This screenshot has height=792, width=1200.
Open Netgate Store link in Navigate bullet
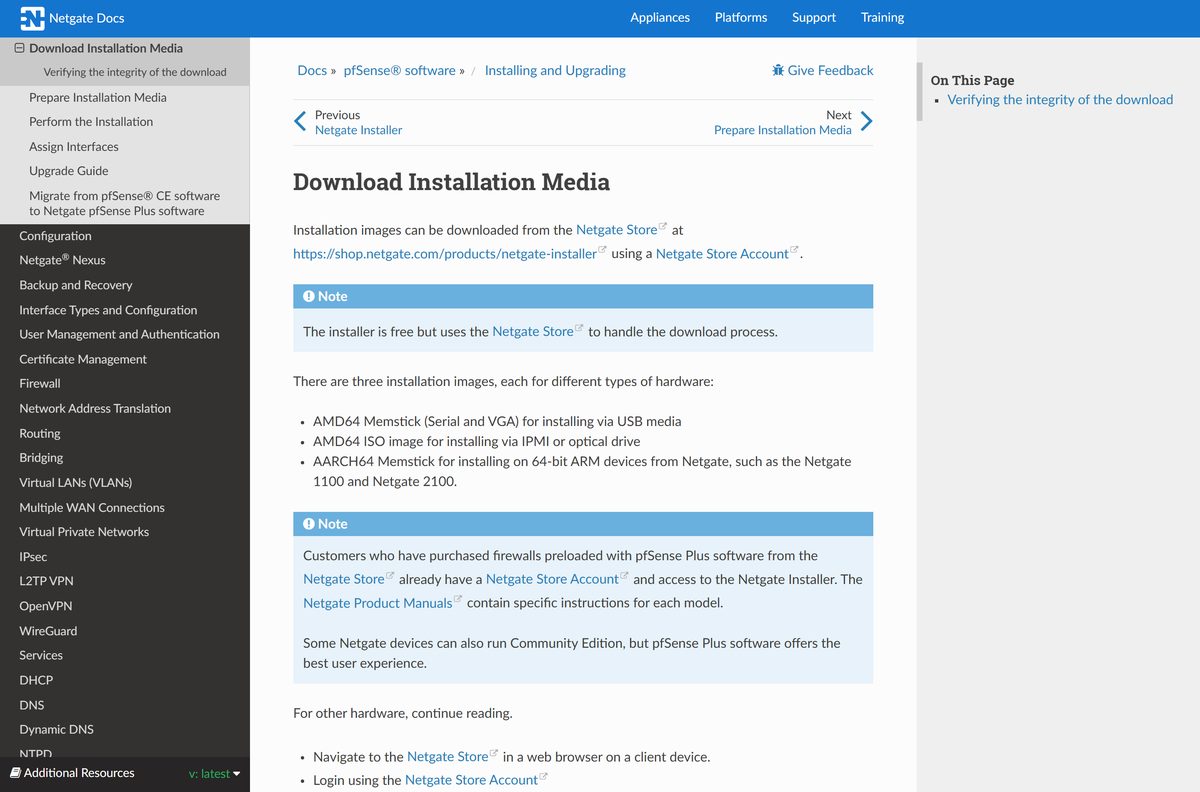pyautogui.click(x=448, y=757)
